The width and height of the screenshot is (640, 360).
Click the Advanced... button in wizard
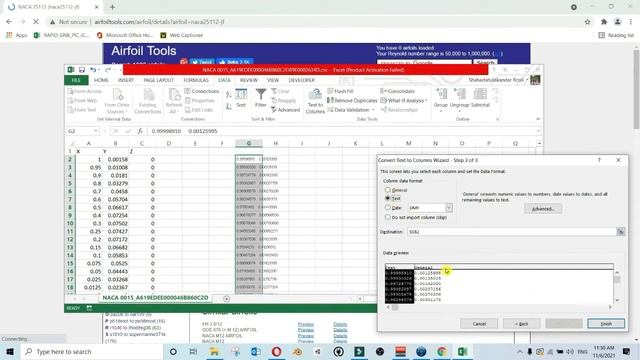pos(543,209)
